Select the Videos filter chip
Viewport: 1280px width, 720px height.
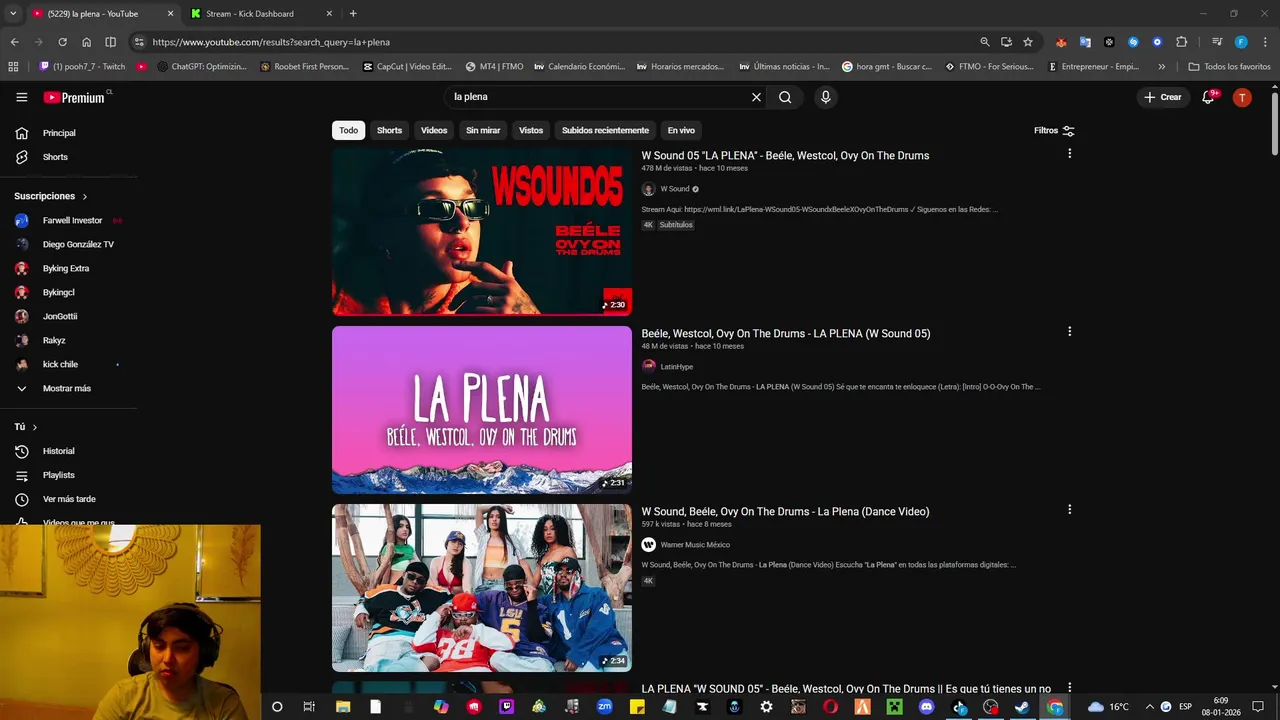434,130
